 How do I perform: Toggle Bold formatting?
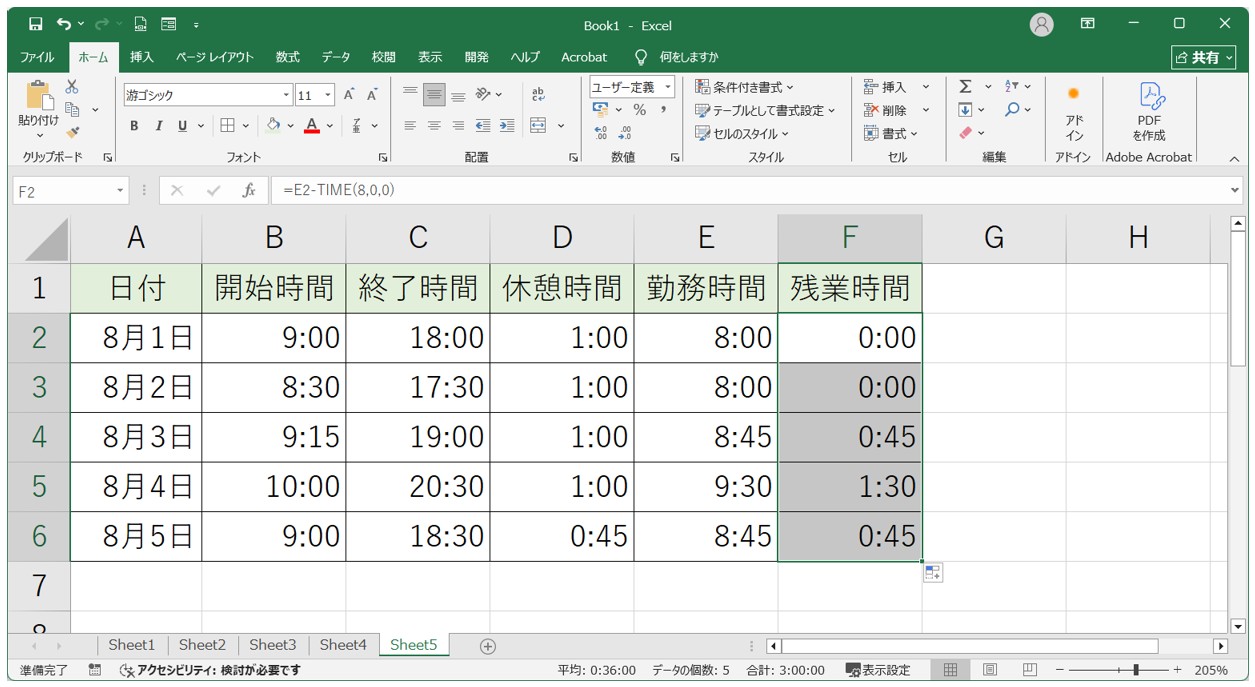134,126
